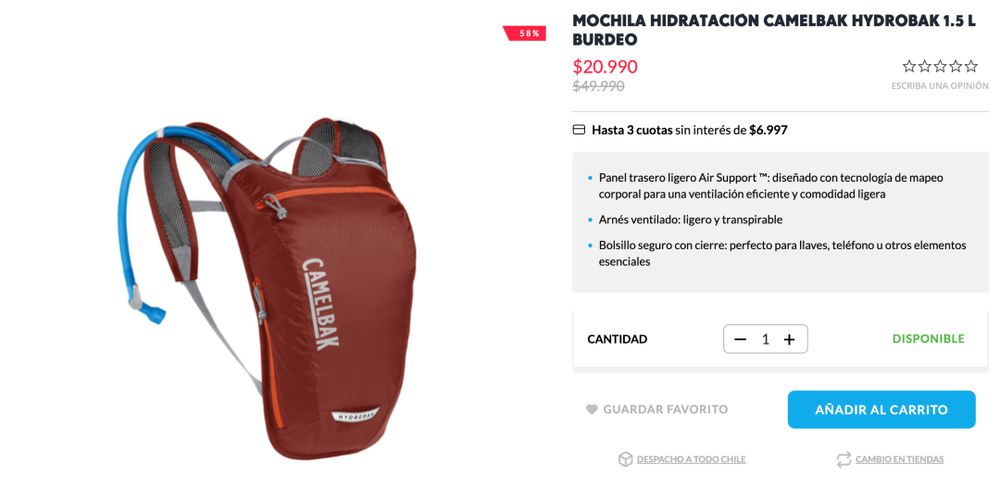
Task: Click the heart icon beside Guardar Favorito
Action: tap(591, 409)
